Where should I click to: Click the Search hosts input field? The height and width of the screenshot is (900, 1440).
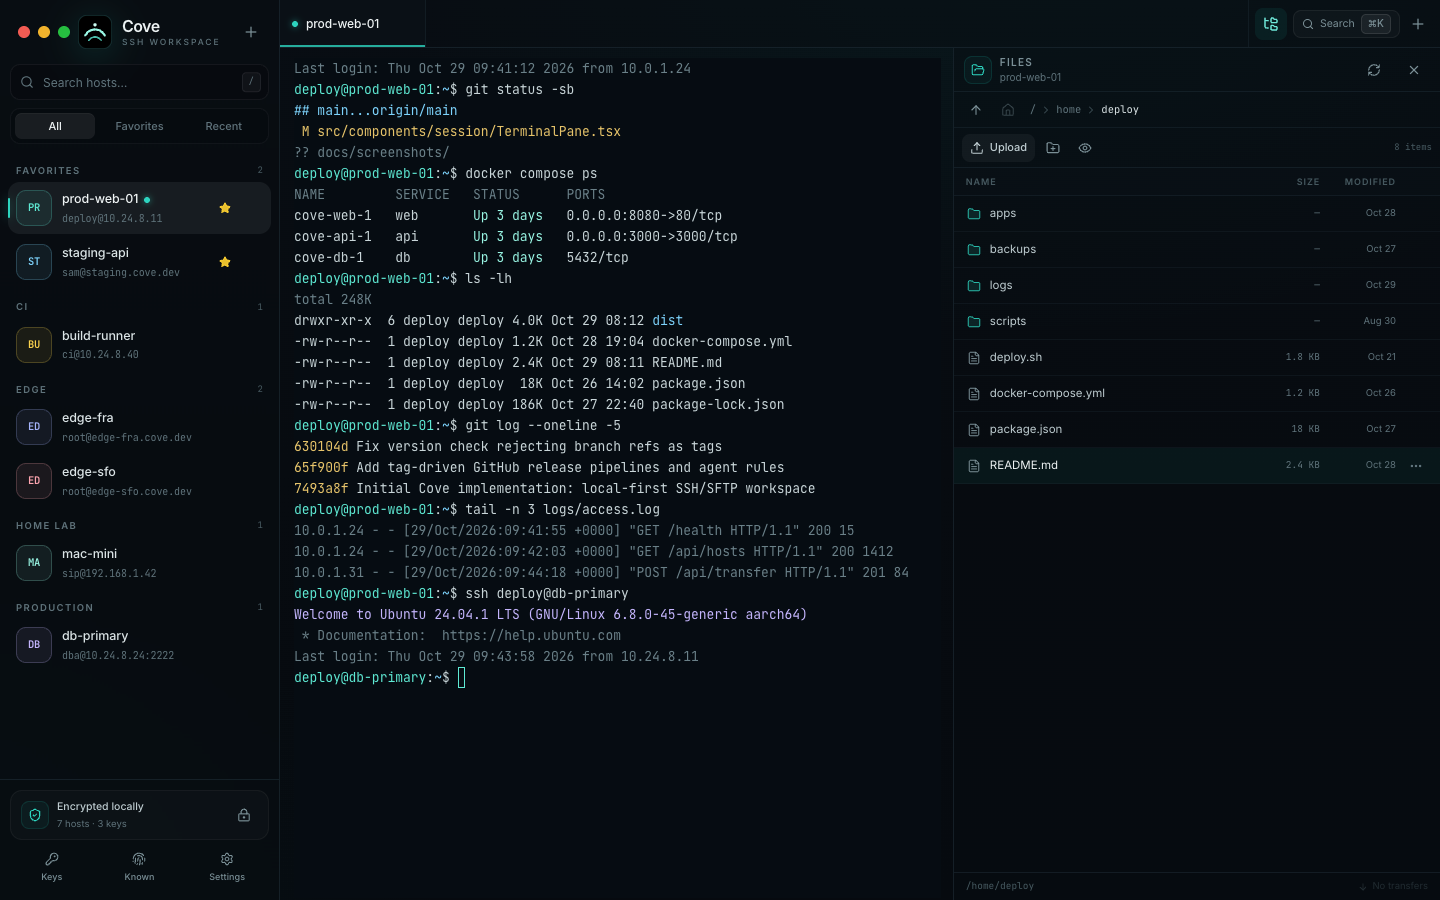139,82
